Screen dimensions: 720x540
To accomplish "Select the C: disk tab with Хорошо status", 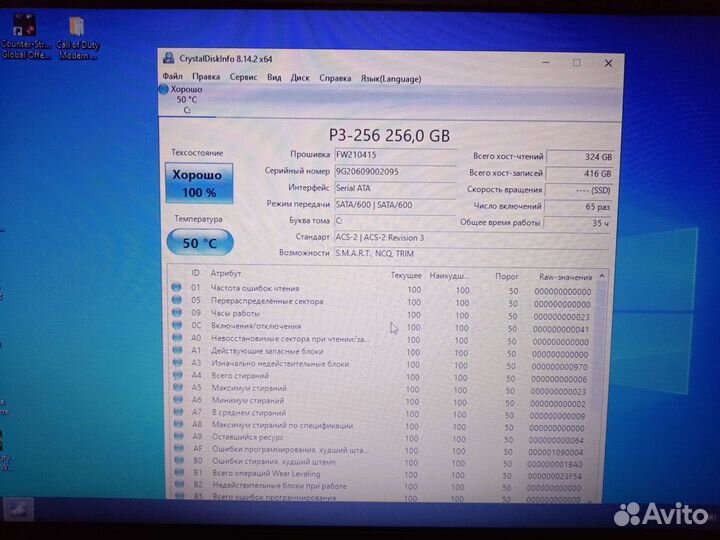I will point(186,100).
